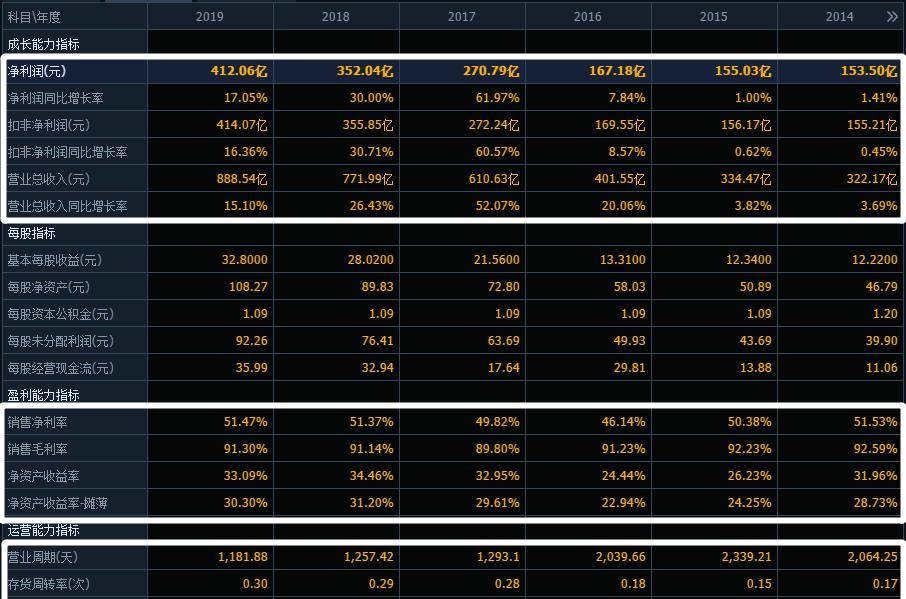This screenshot has height=599, width=906.
Task: Click the double-arrow icon beside 2014
Action: (891, 17)
